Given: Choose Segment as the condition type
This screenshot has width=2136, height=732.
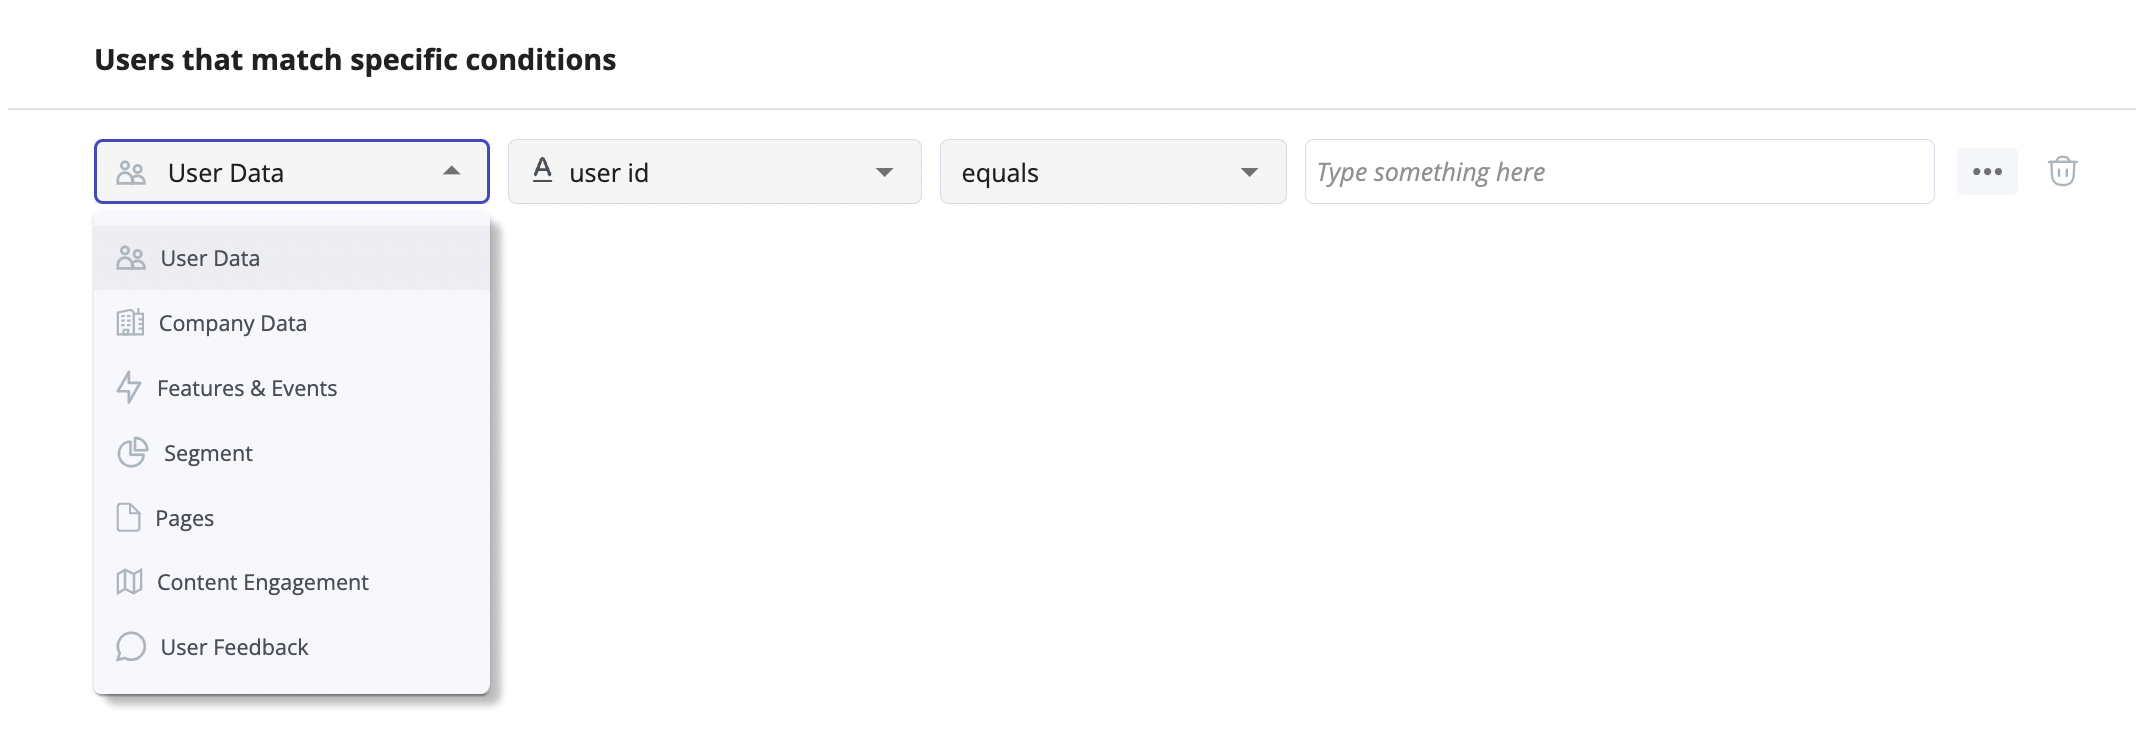Looking at the screenshot, I should tap(208, 452).
